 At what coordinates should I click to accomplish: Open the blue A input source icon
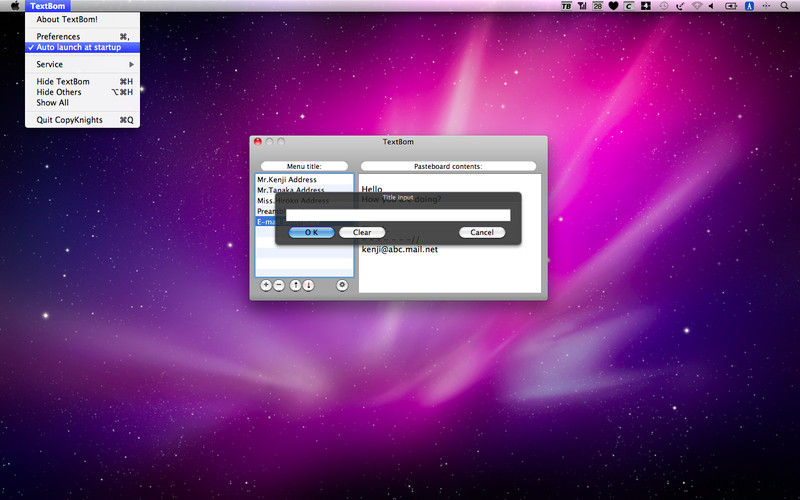749,6
